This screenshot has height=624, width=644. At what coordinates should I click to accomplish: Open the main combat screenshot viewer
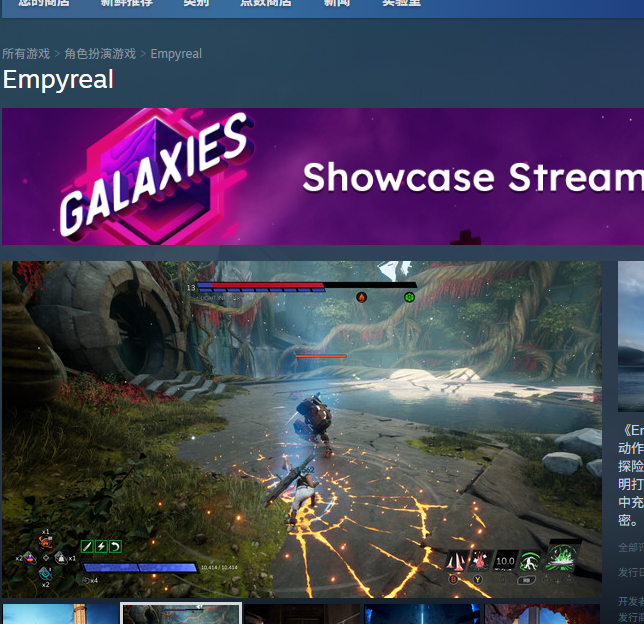pyautogui.click(x=302, y=429)
